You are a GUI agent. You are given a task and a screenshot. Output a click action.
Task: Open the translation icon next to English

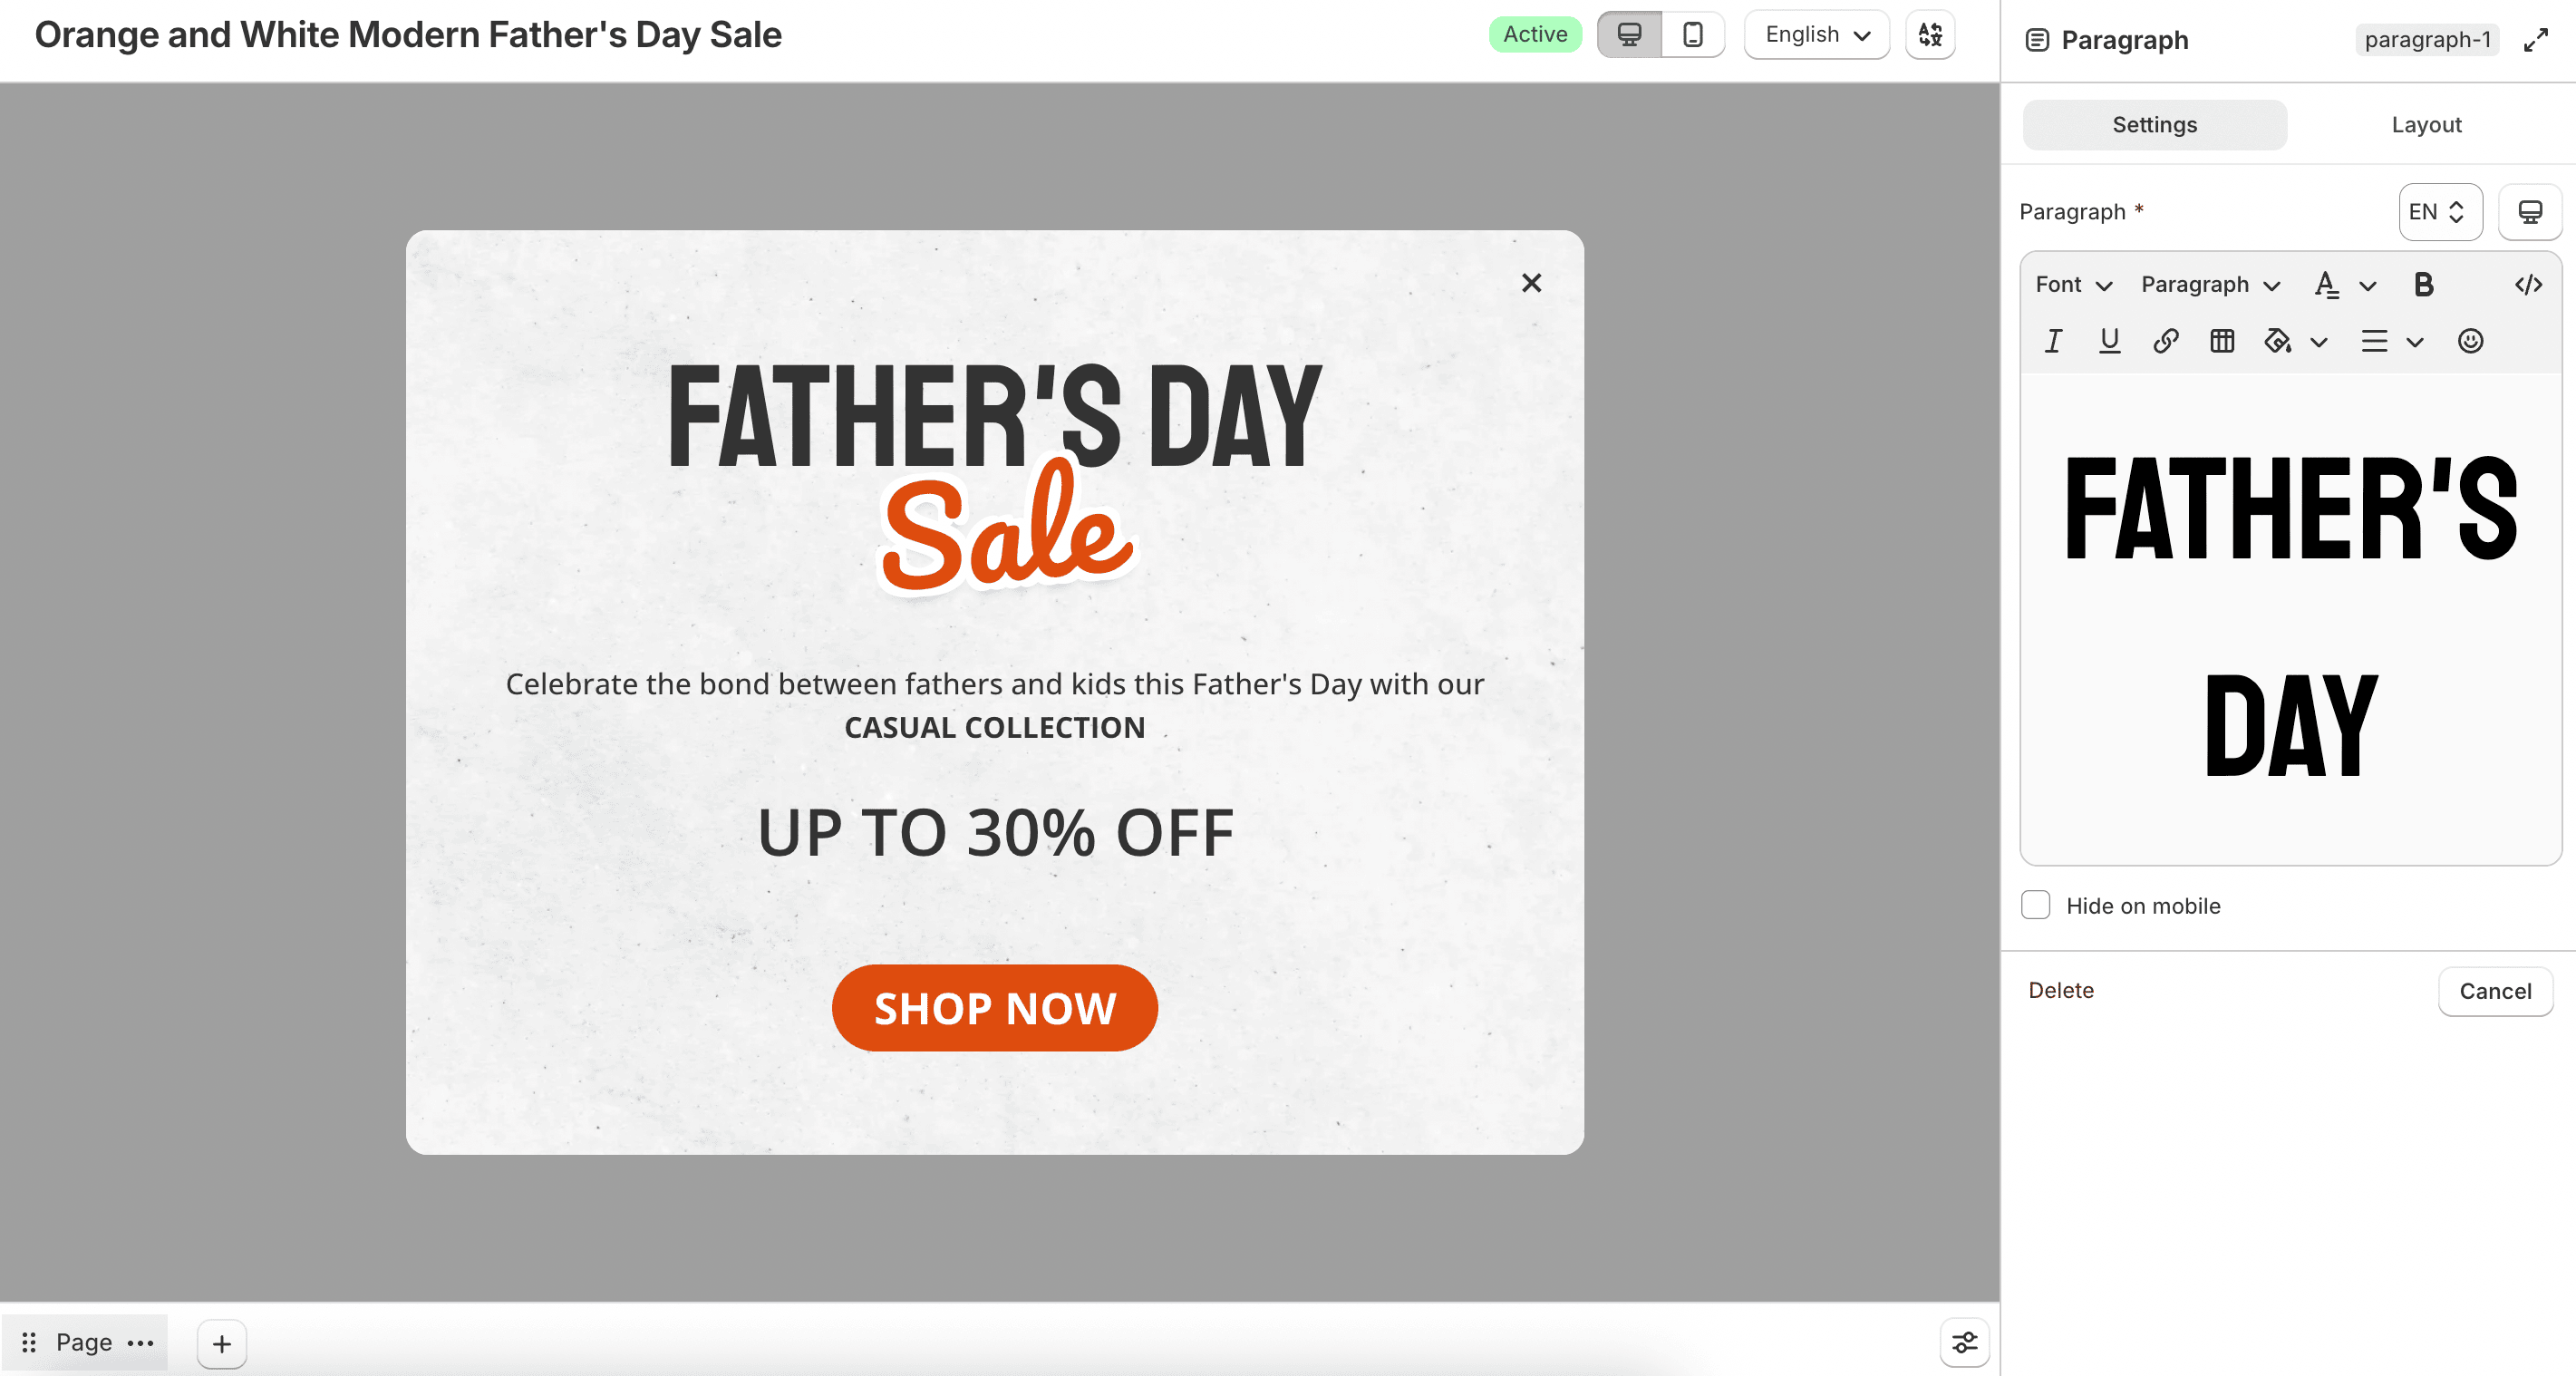coord(1930,35)
